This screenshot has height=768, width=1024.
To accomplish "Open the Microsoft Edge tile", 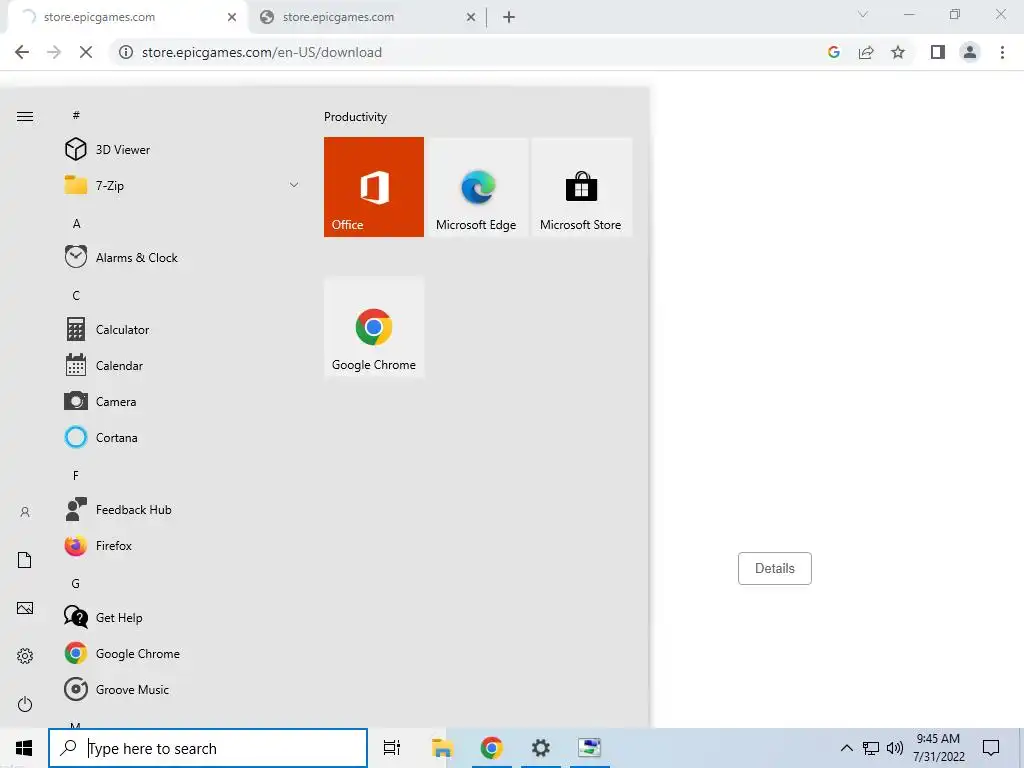I will (477, 187).
